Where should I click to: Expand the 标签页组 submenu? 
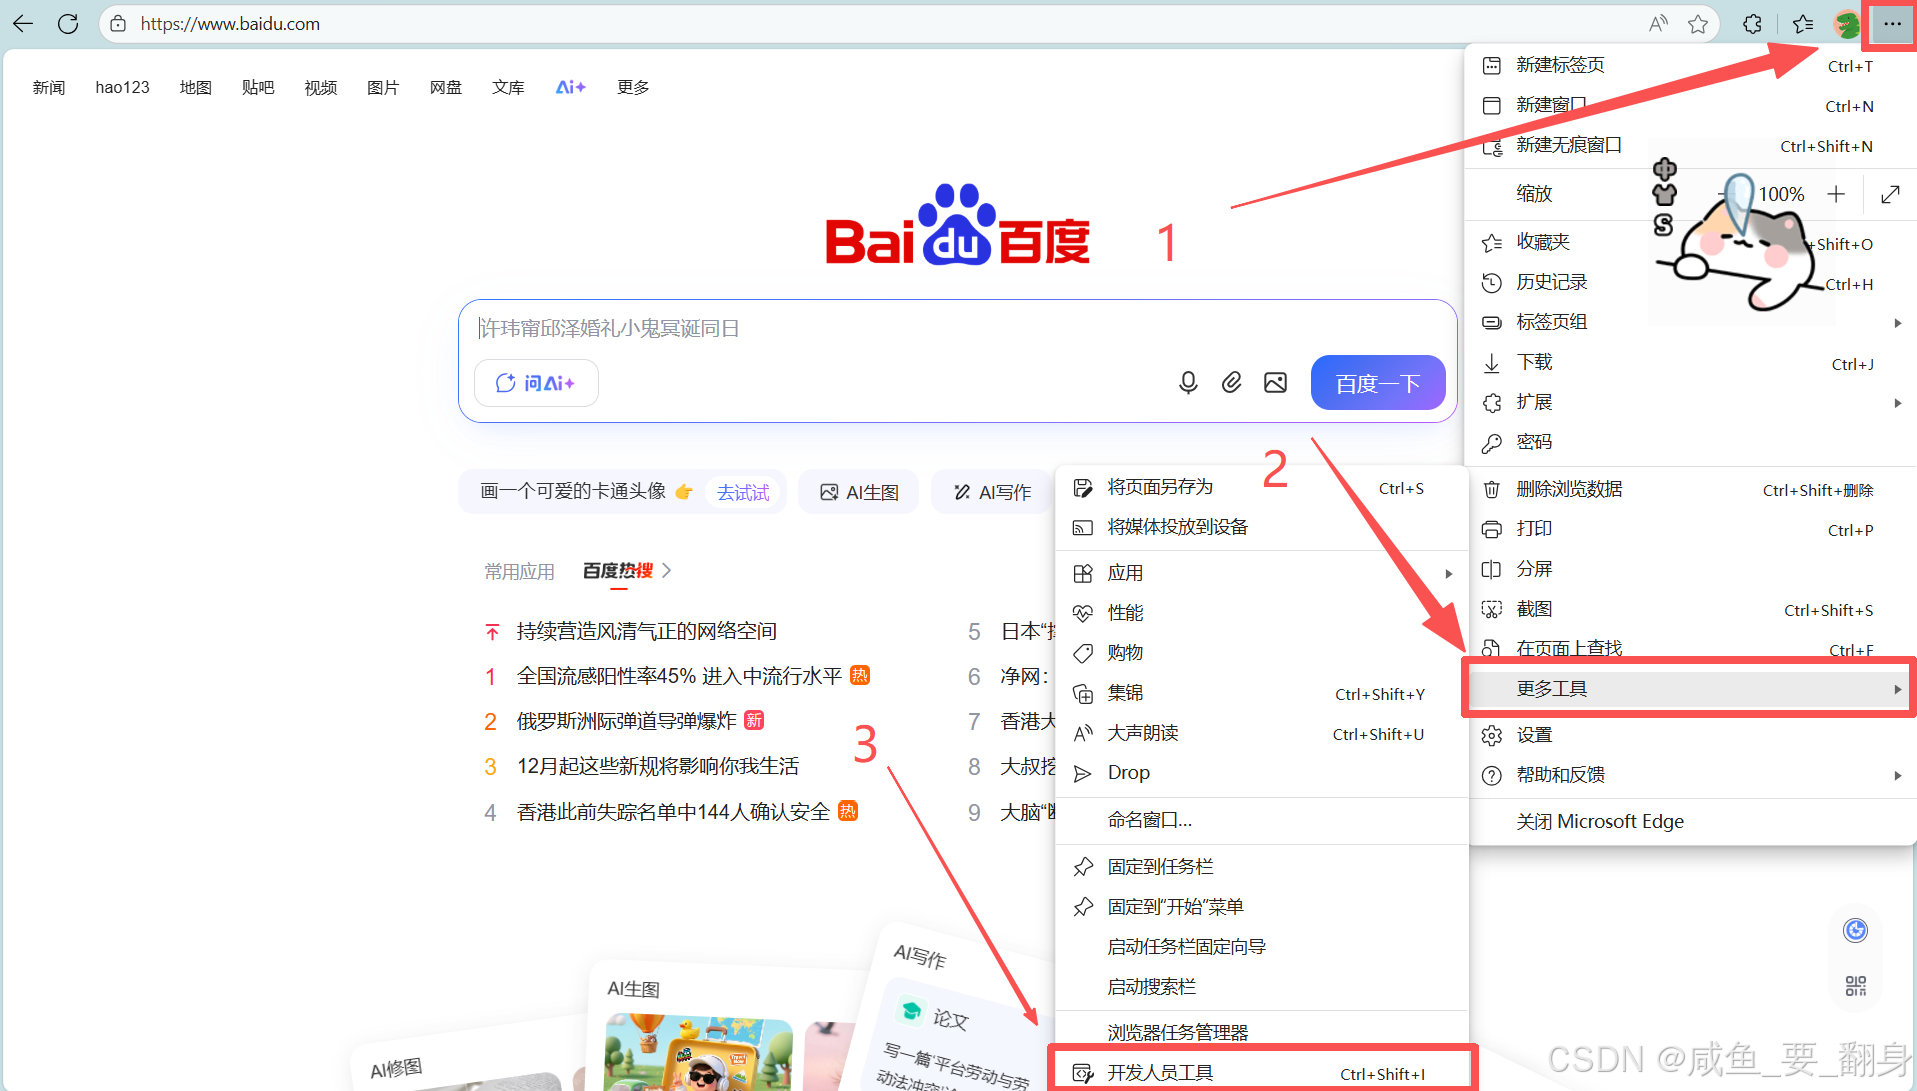1690,323
